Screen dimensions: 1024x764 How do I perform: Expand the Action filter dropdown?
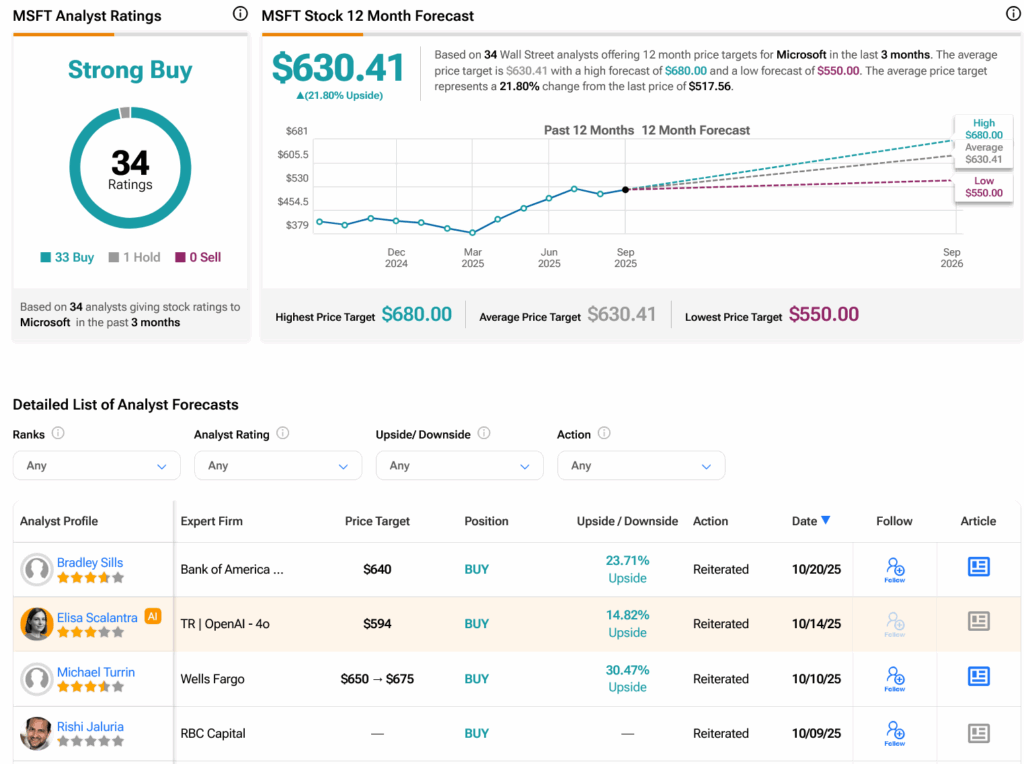[x=640, y=466]
